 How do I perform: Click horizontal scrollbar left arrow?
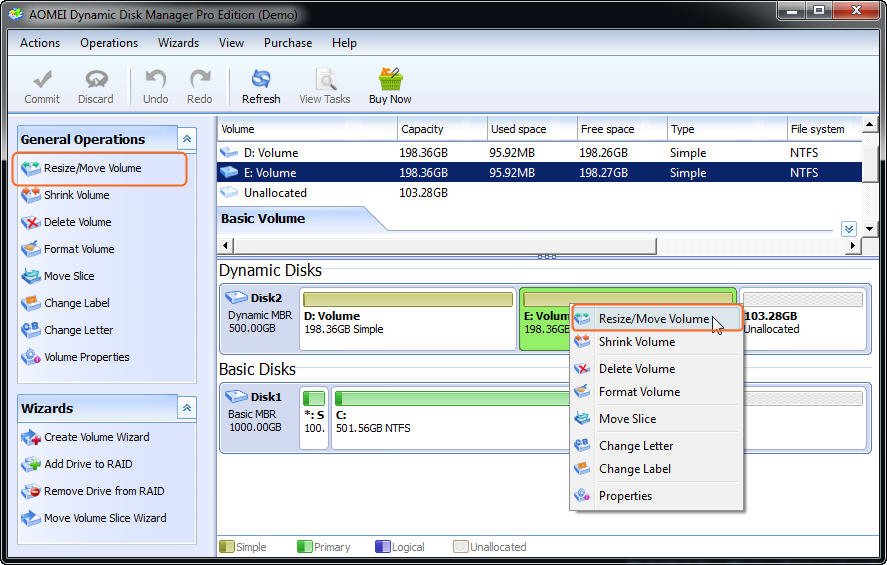pyautogui.click(x=226, y=245)
